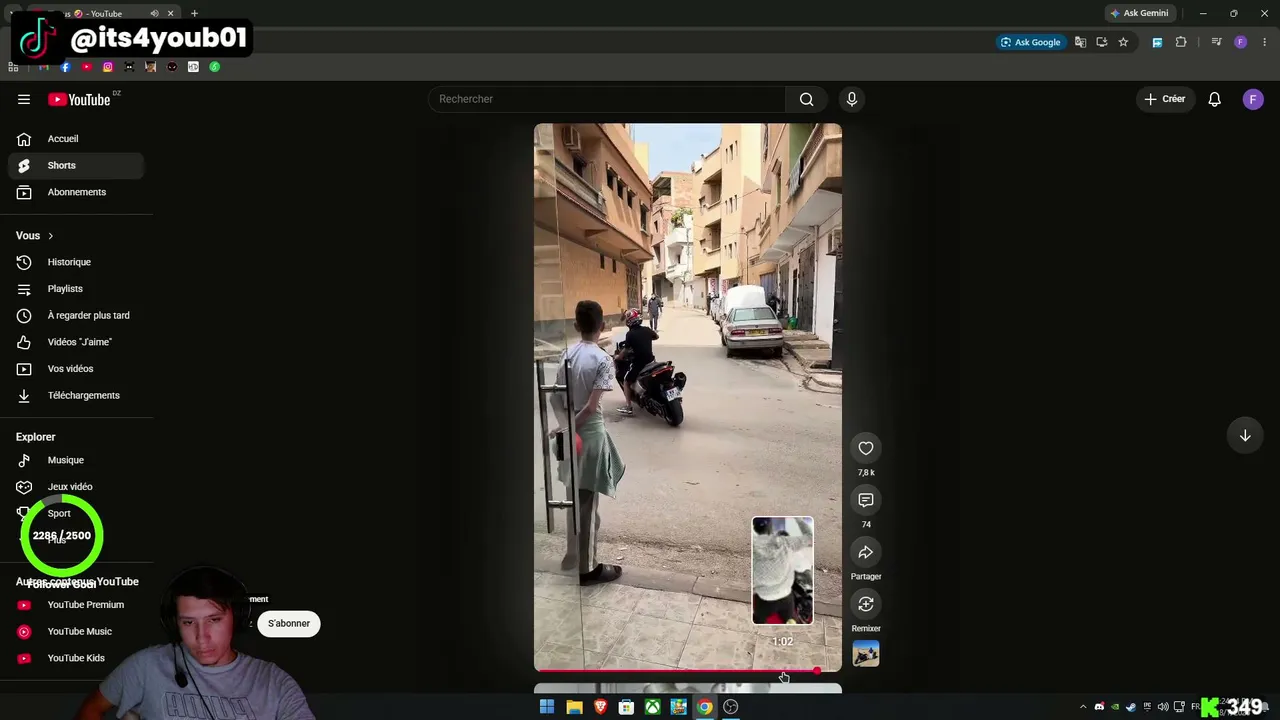Open Historique in the sidebar

click(x=76, y=262)
